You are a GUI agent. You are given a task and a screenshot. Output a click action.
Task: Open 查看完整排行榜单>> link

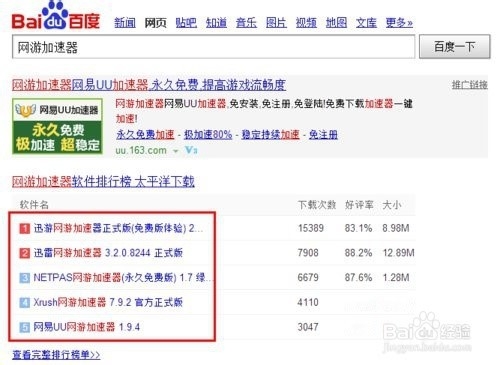pos(56,354)
